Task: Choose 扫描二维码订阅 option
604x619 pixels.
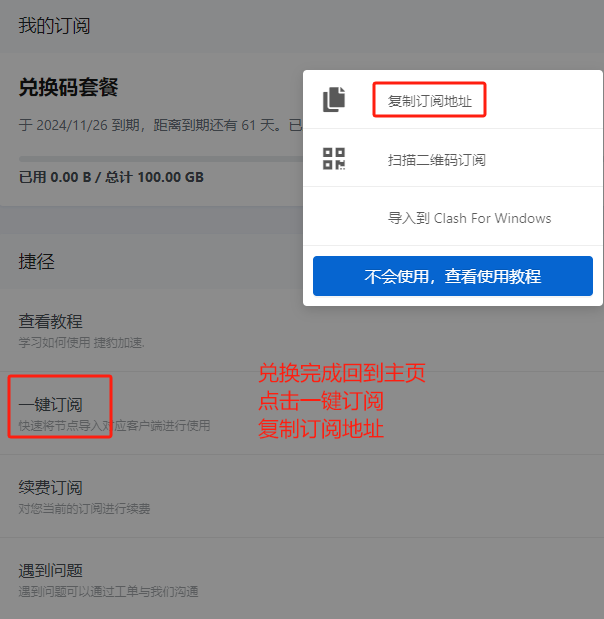Action: (437, 160)
